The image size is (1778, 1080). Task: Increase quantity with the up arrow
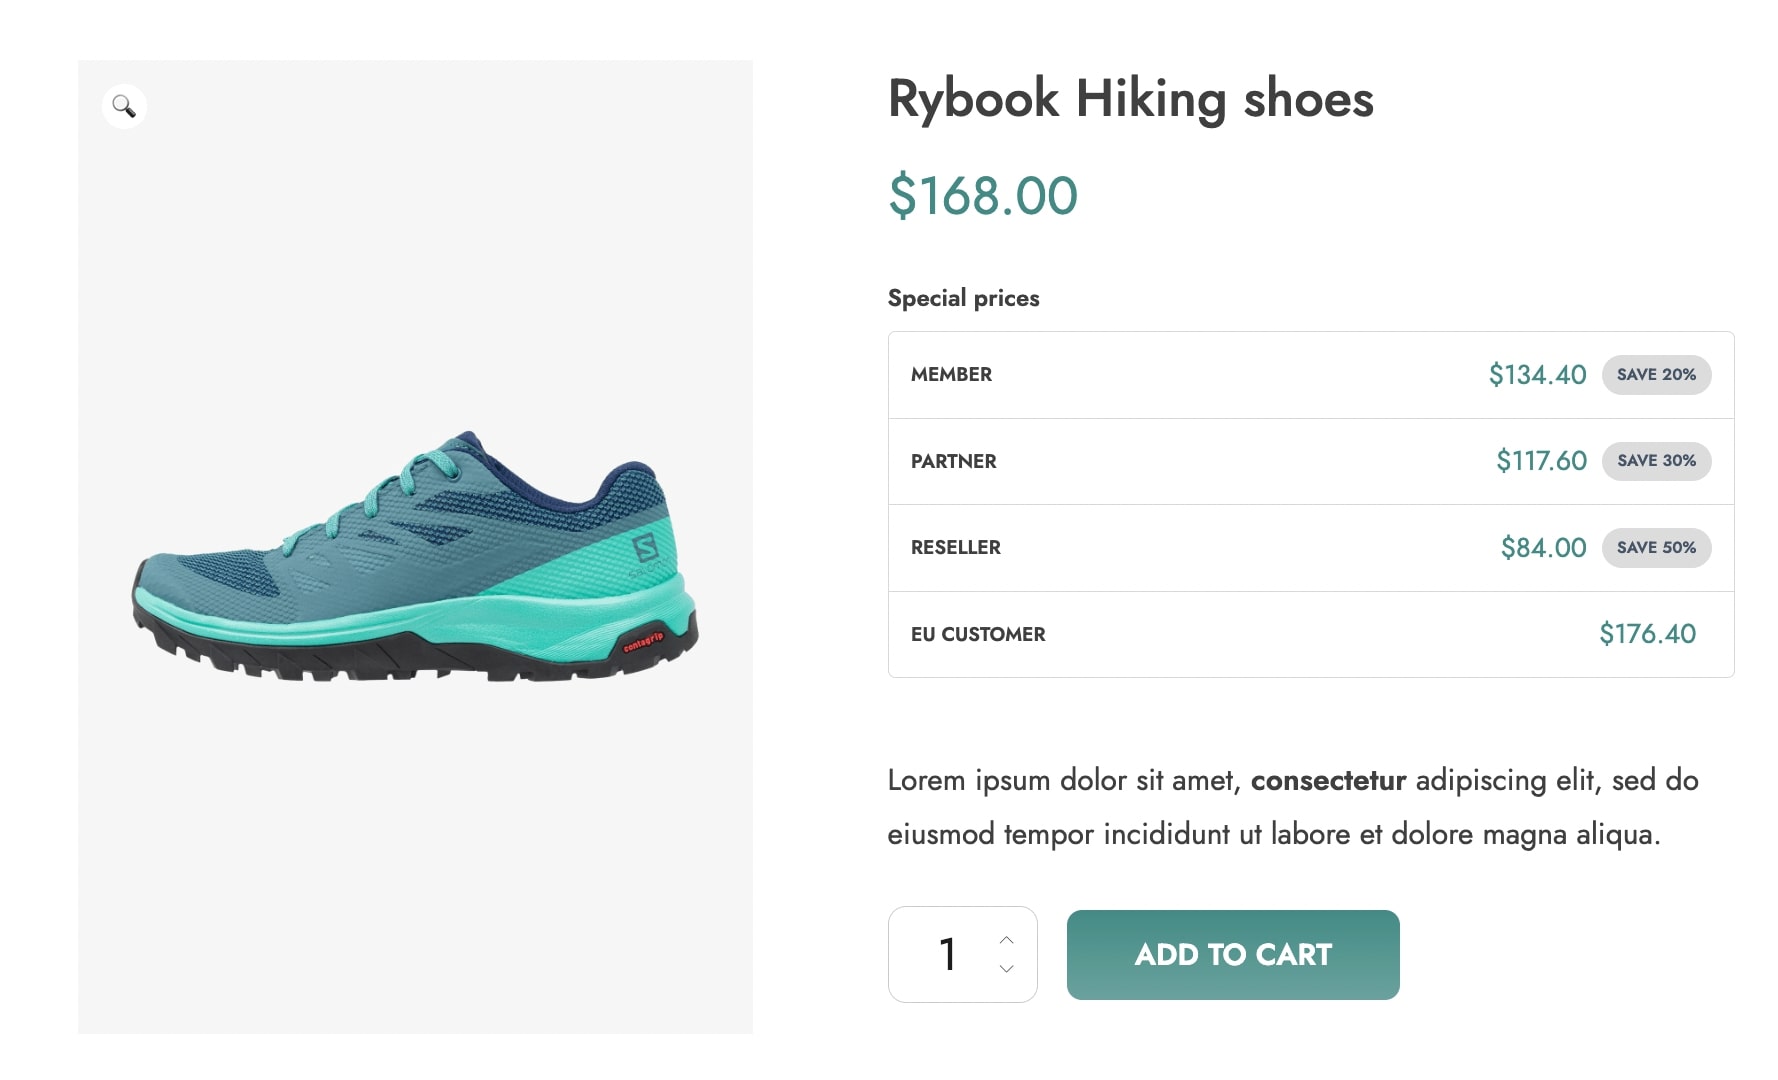[x=1007, y=940]
